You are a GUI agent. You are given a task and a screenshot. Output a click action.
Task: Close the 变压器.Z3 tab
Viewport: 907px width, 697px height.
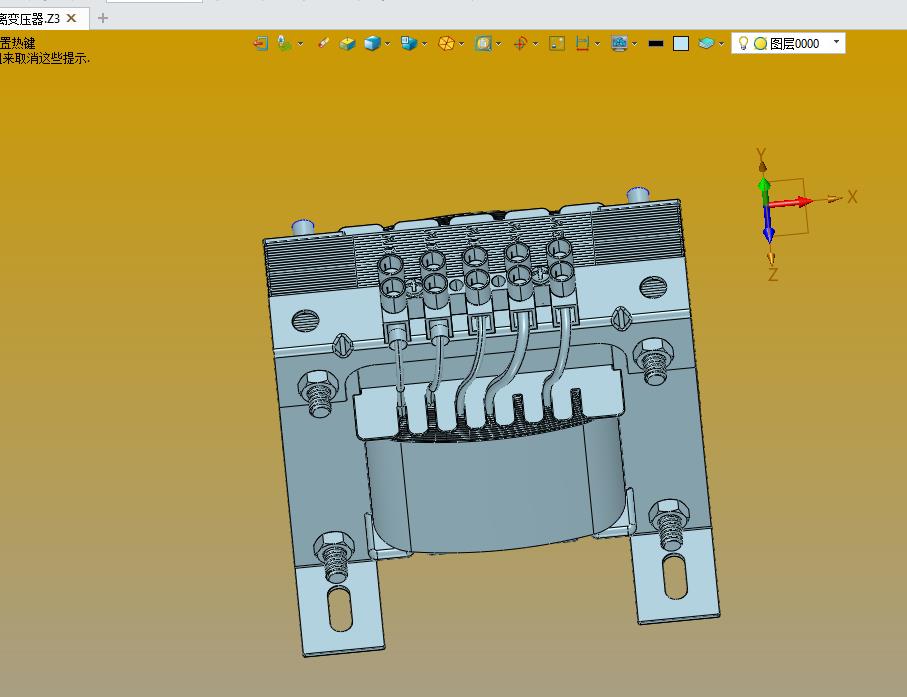pos(72,19)
